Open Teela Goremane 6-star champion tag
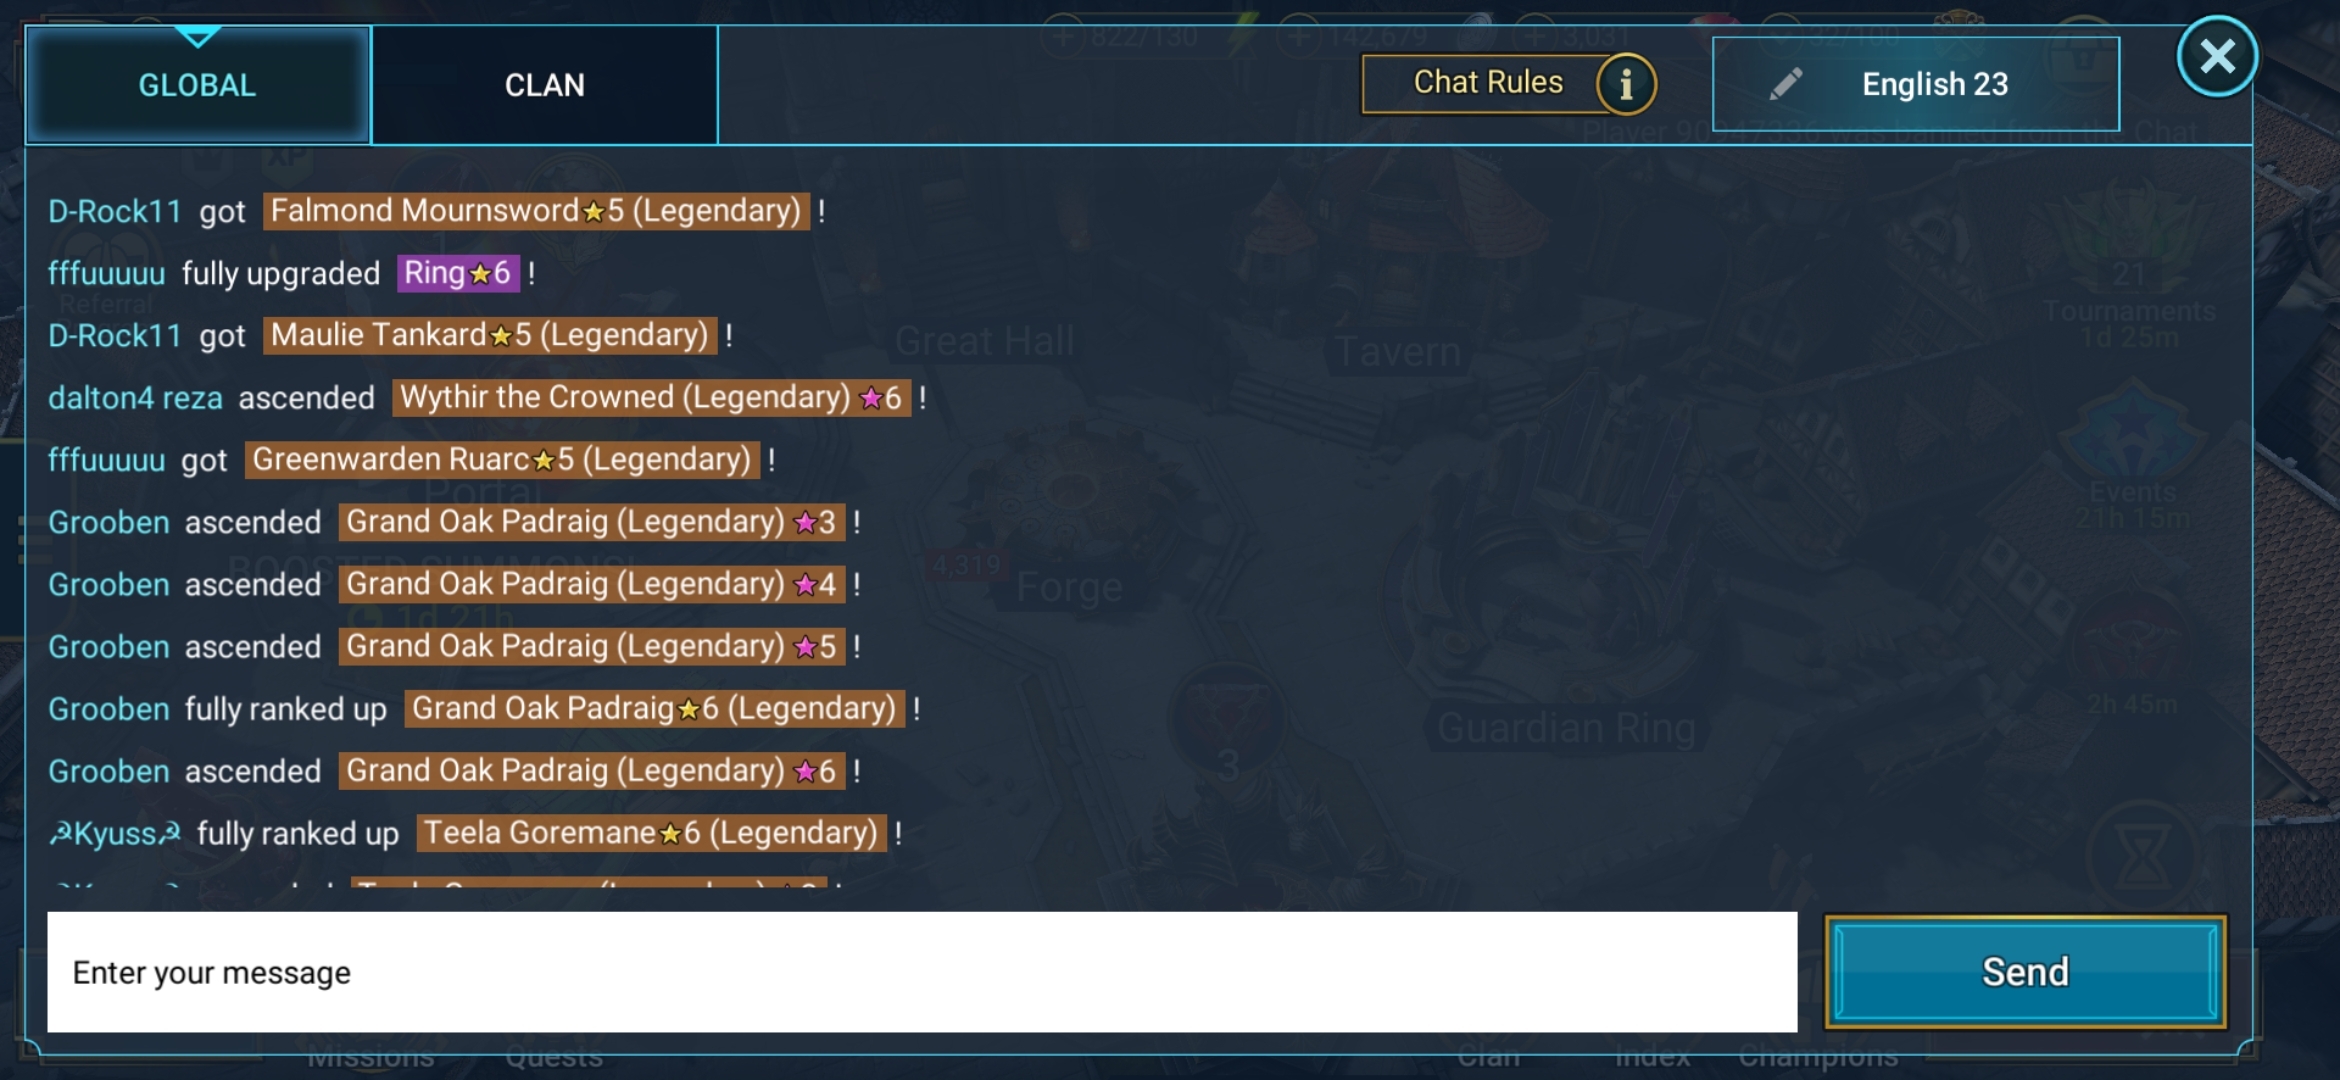2340x1080 pixels. (652, 833)
